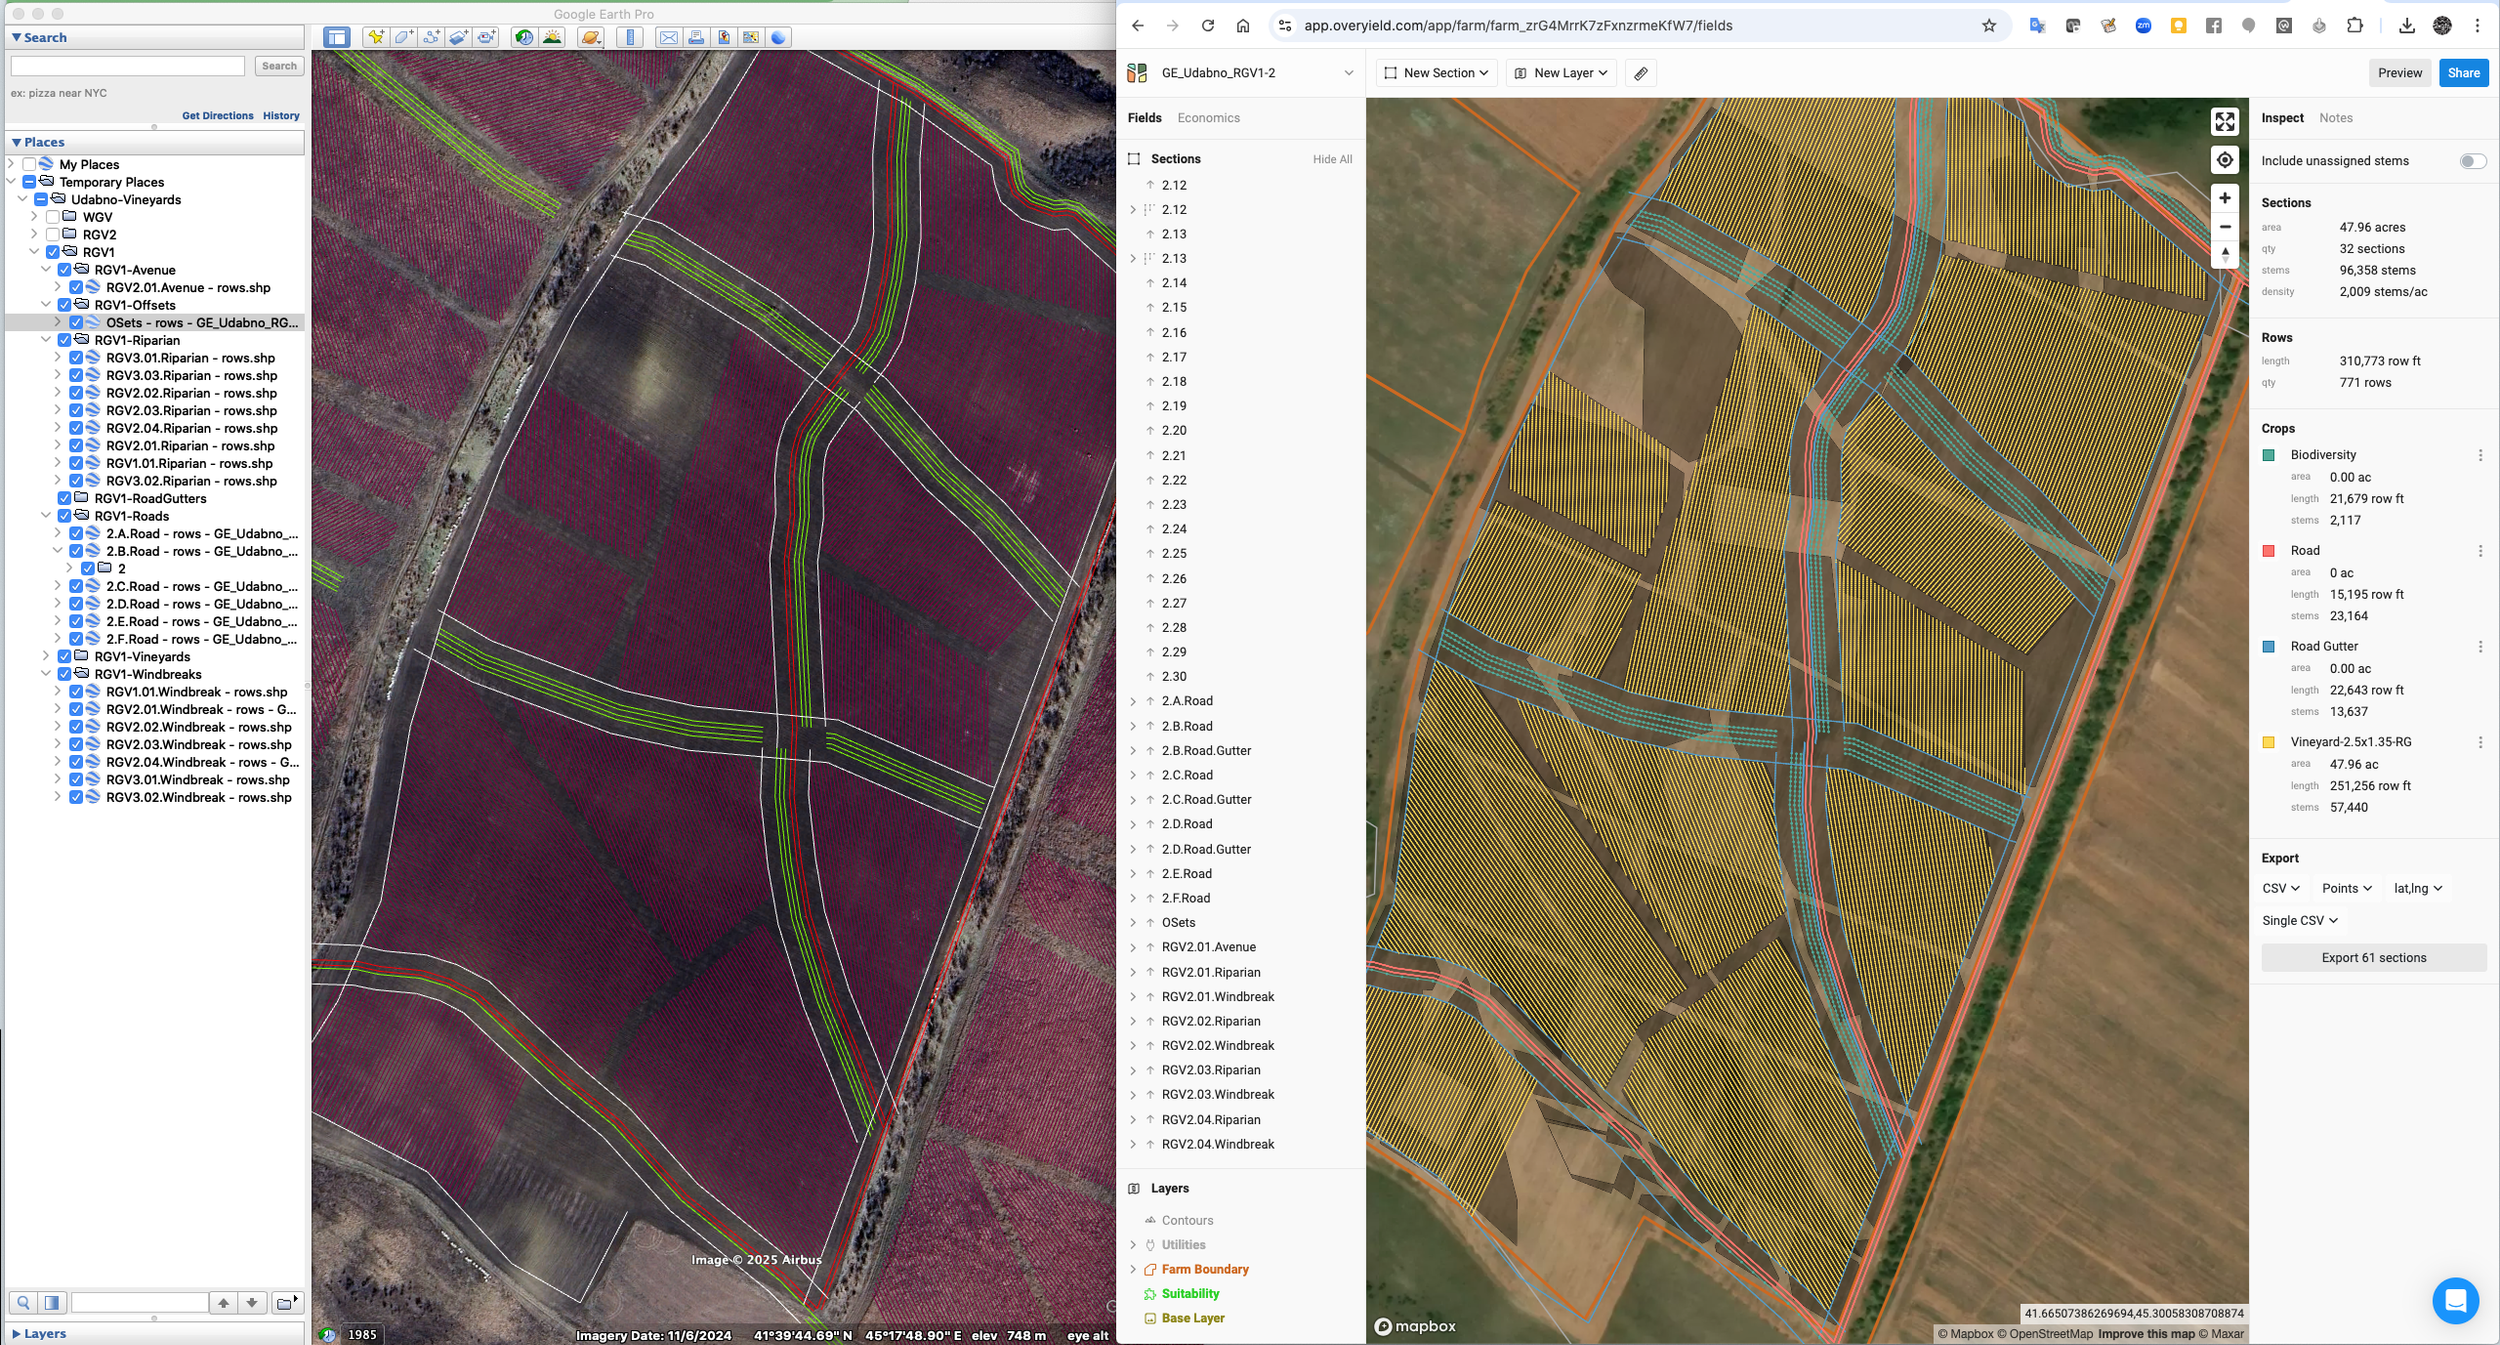Check the My Places checkbox
Screen dimensions: 2500x1345
29,165
